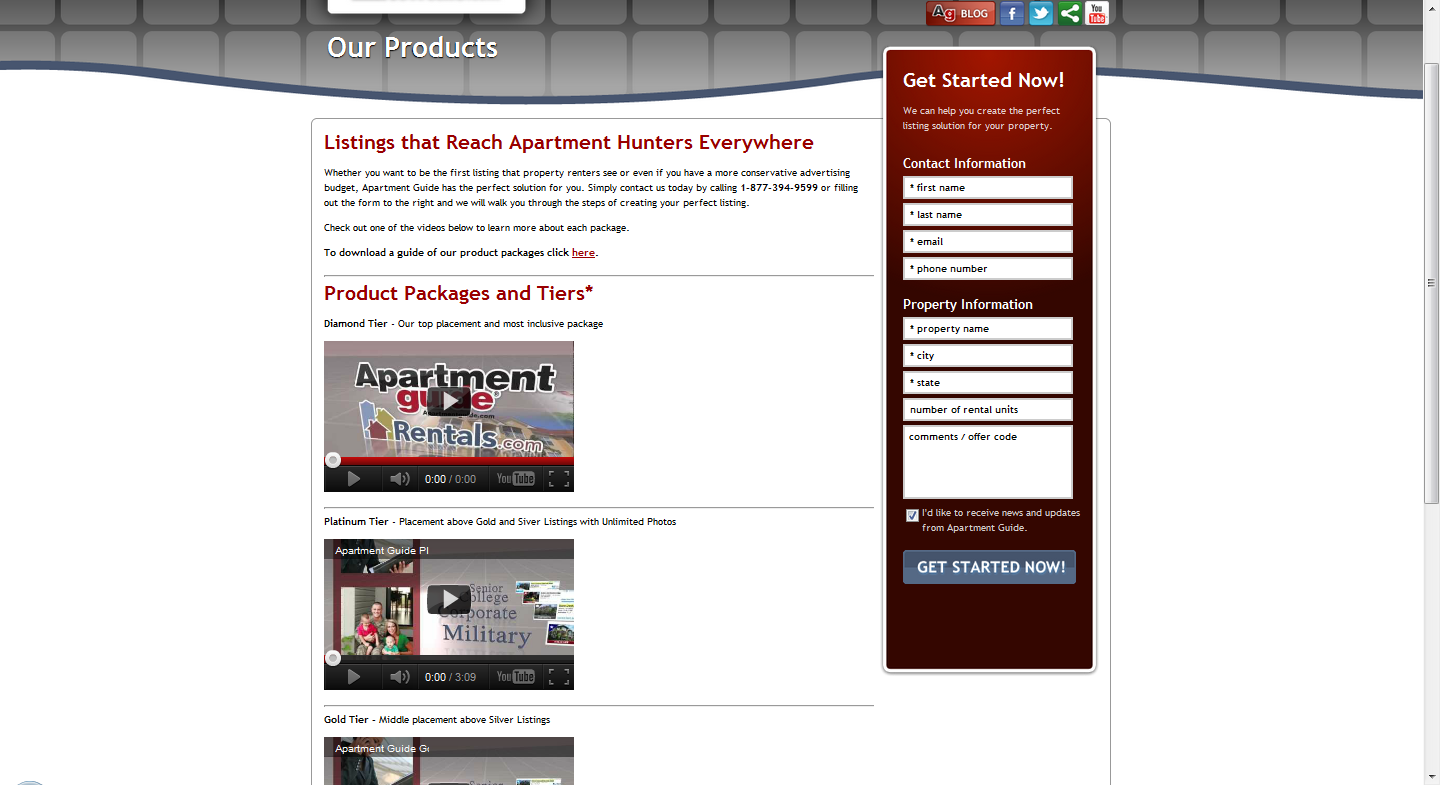Focus the email field
Screen dimensions: 1440x785
click(988, 242)
